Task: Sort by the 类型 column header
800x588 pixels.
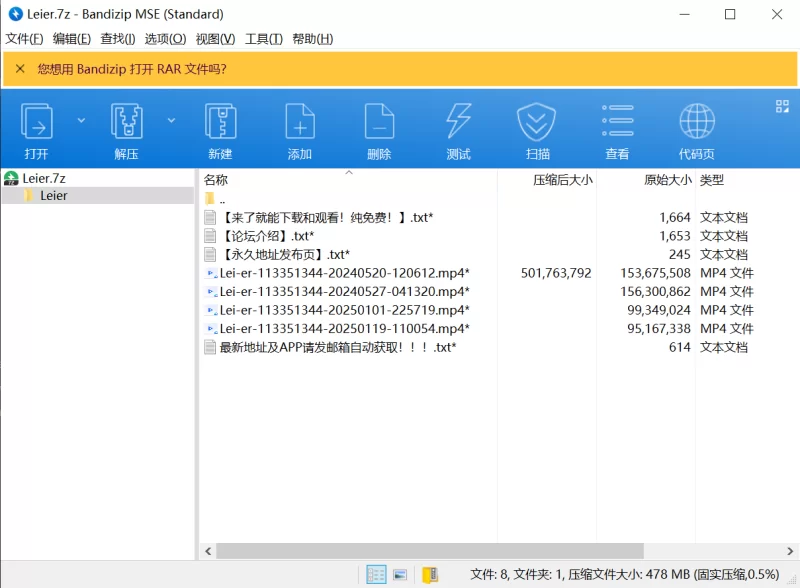Action: (712, 180)
